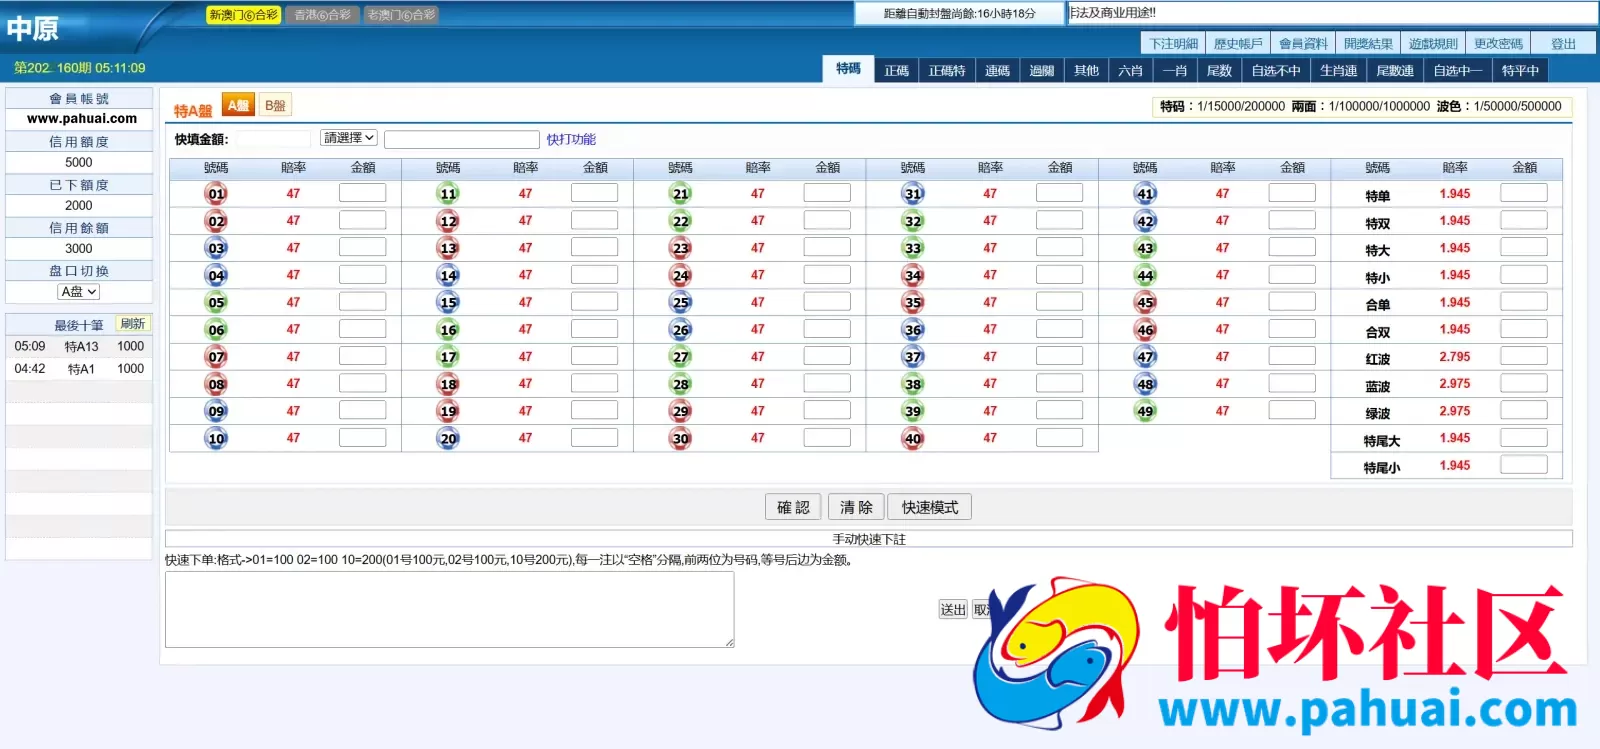Open the 請選擇 quick-fill dropdown
This screenshot has width=1600, height=749.
pyautogui.click(x=348, y=138)
